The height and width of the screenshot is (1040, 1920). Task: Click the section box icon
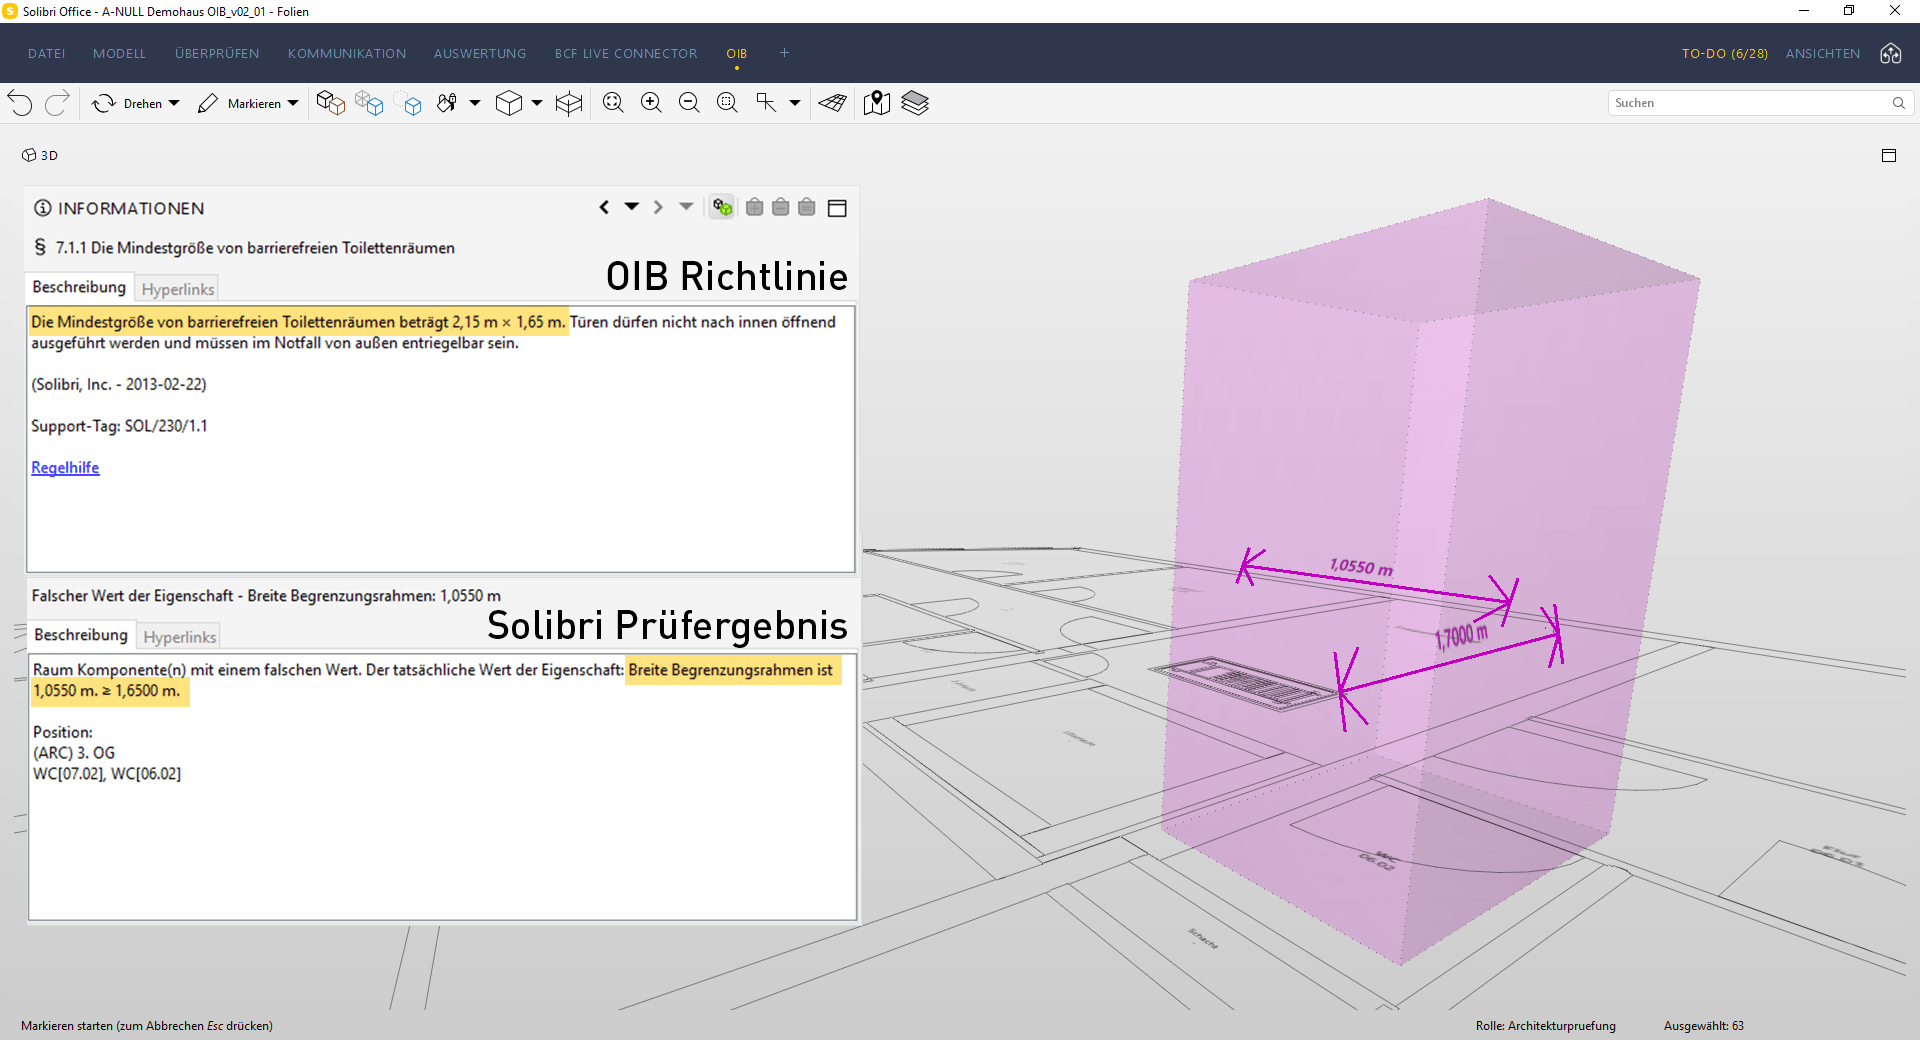point(569,103)
